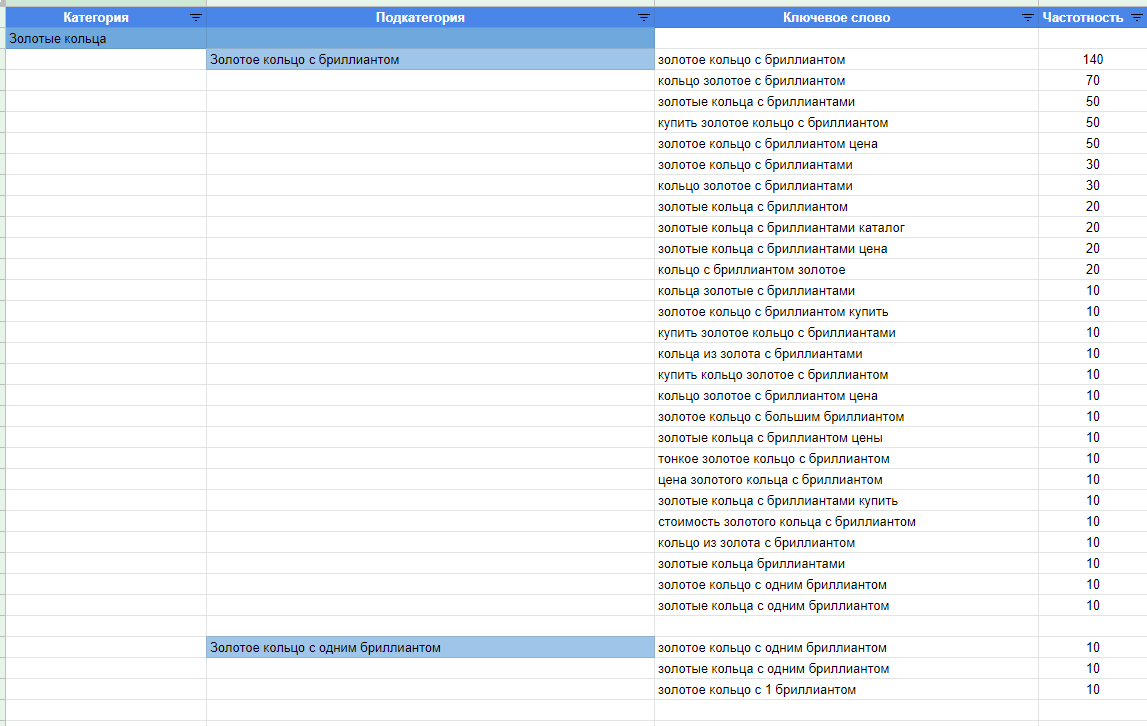Screen dimensions: 1147x726
Task: Select keyword 'золотые кольца с бриллиантами цена'
Action: point(772,249)
